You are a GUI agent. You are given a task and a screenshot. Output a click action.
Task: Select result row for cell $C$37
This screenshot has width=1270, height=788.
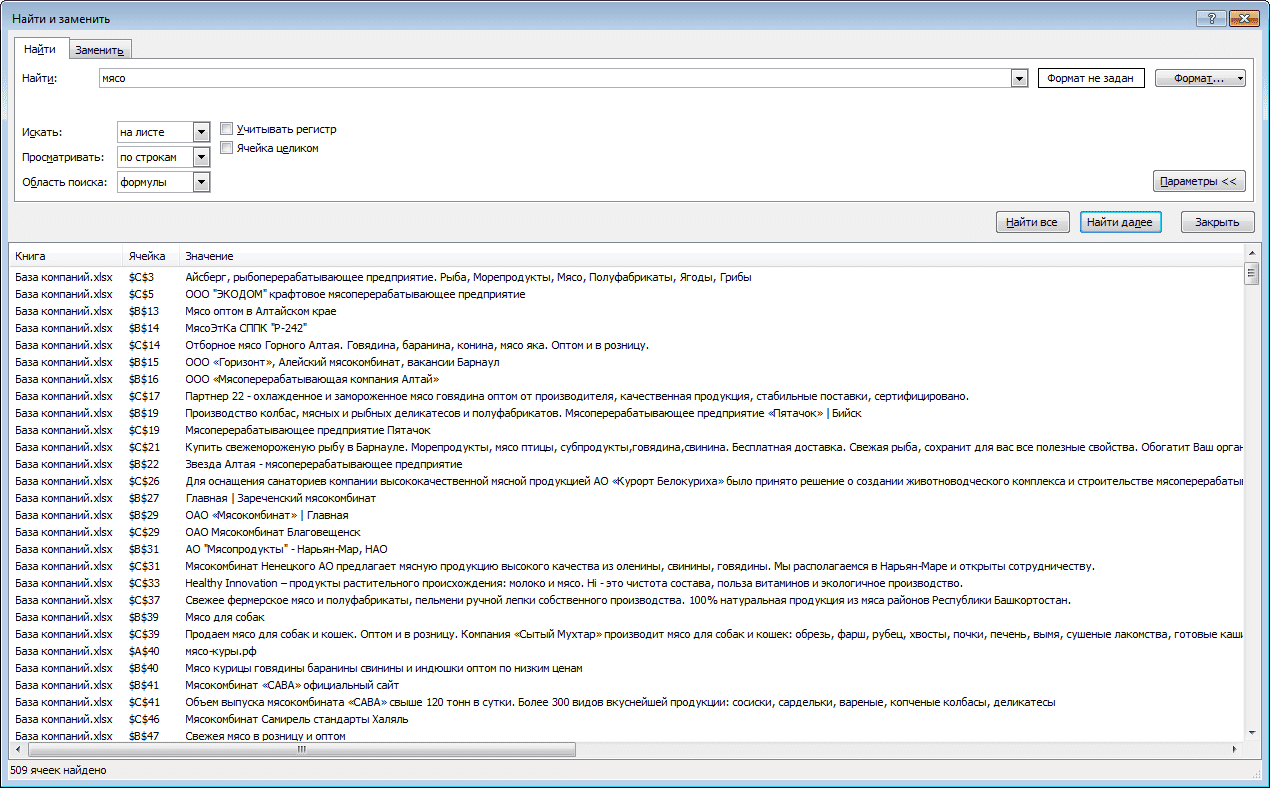coord(626,600)
